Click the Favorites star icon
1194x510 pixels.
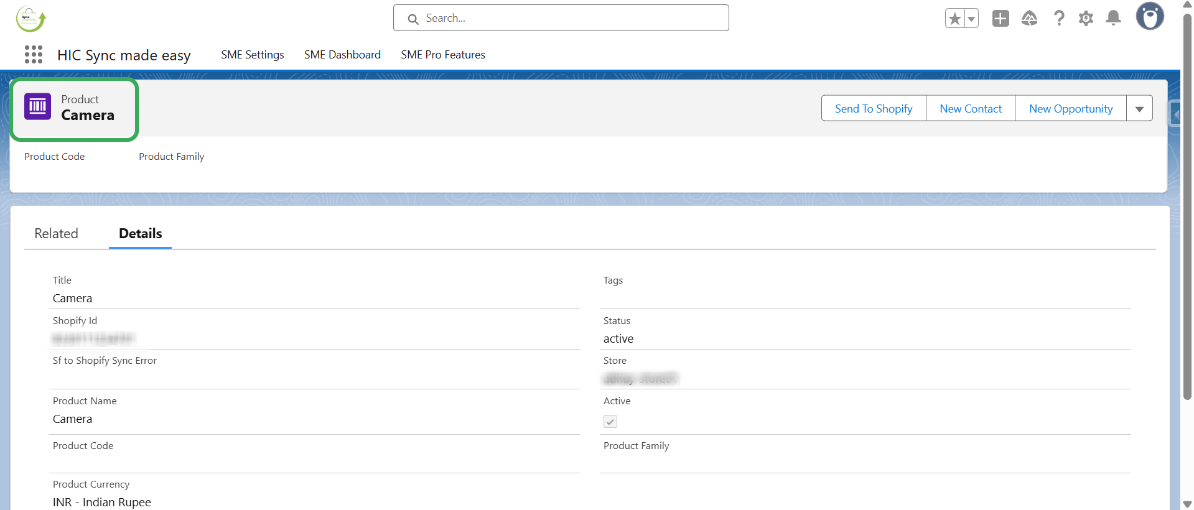[x=954, y=18]
